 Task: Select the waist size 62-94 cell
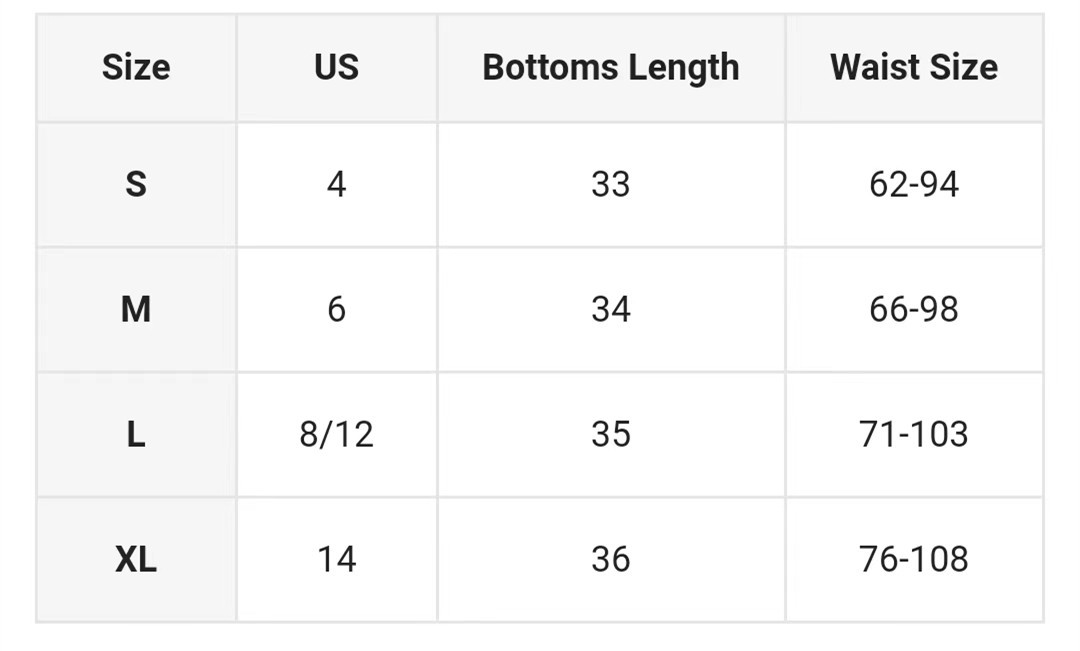pyautogui.click(x=914, y=185)
